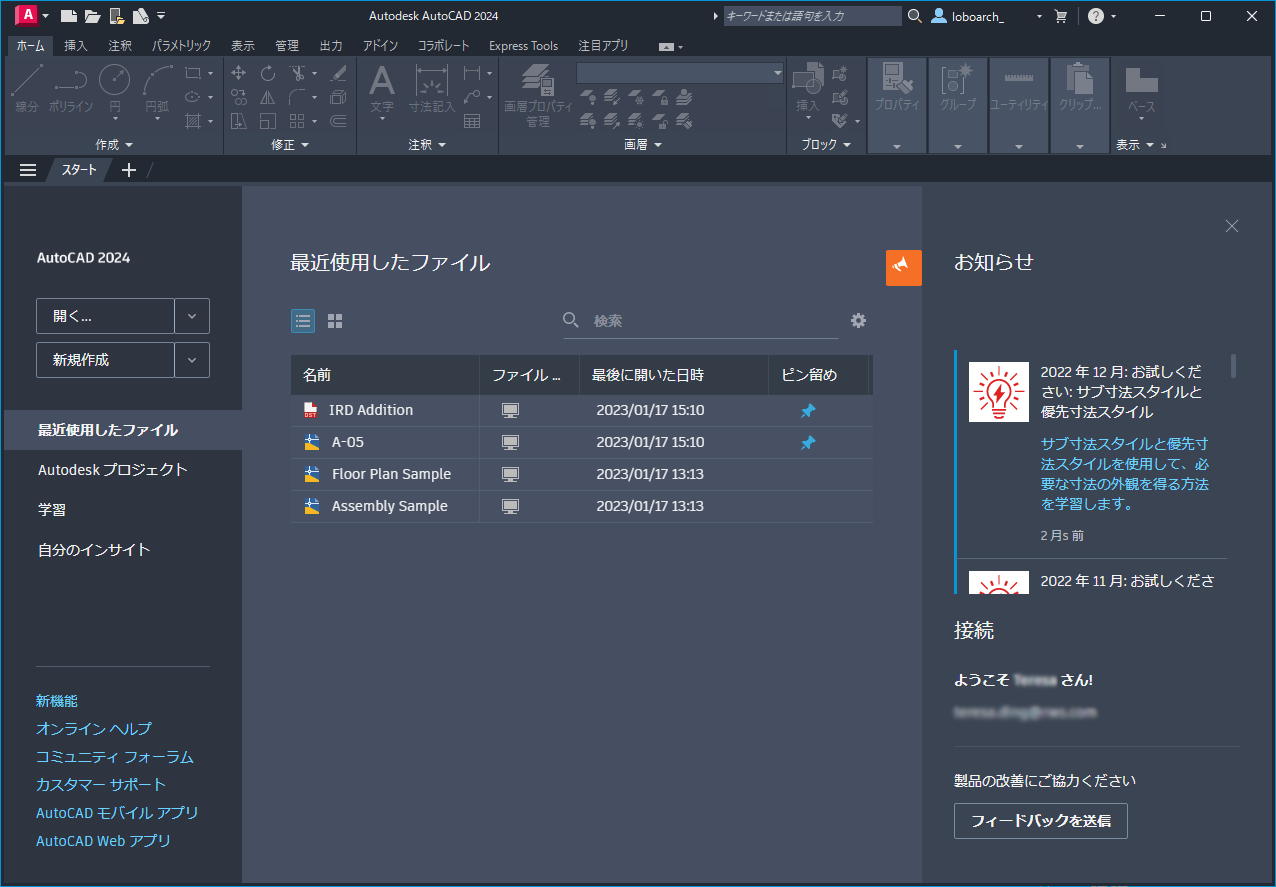Screen dimensions: 1276x887
Task: Click the recent files 検索 field
Action: pos(700,321)
